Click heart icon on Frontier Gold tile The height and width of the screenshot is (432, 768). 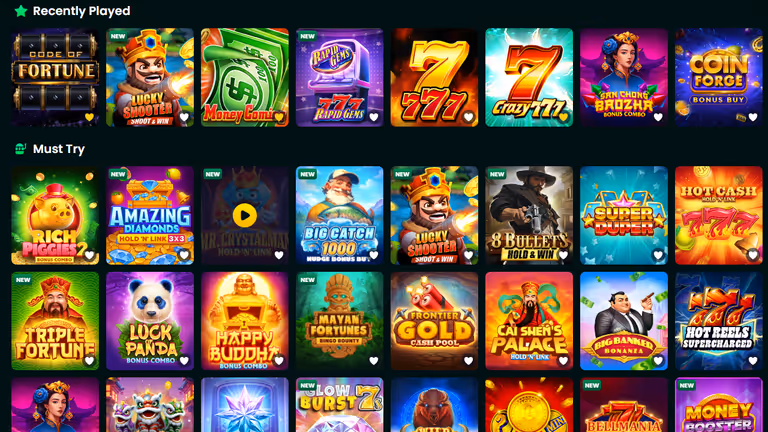(468, 361)
